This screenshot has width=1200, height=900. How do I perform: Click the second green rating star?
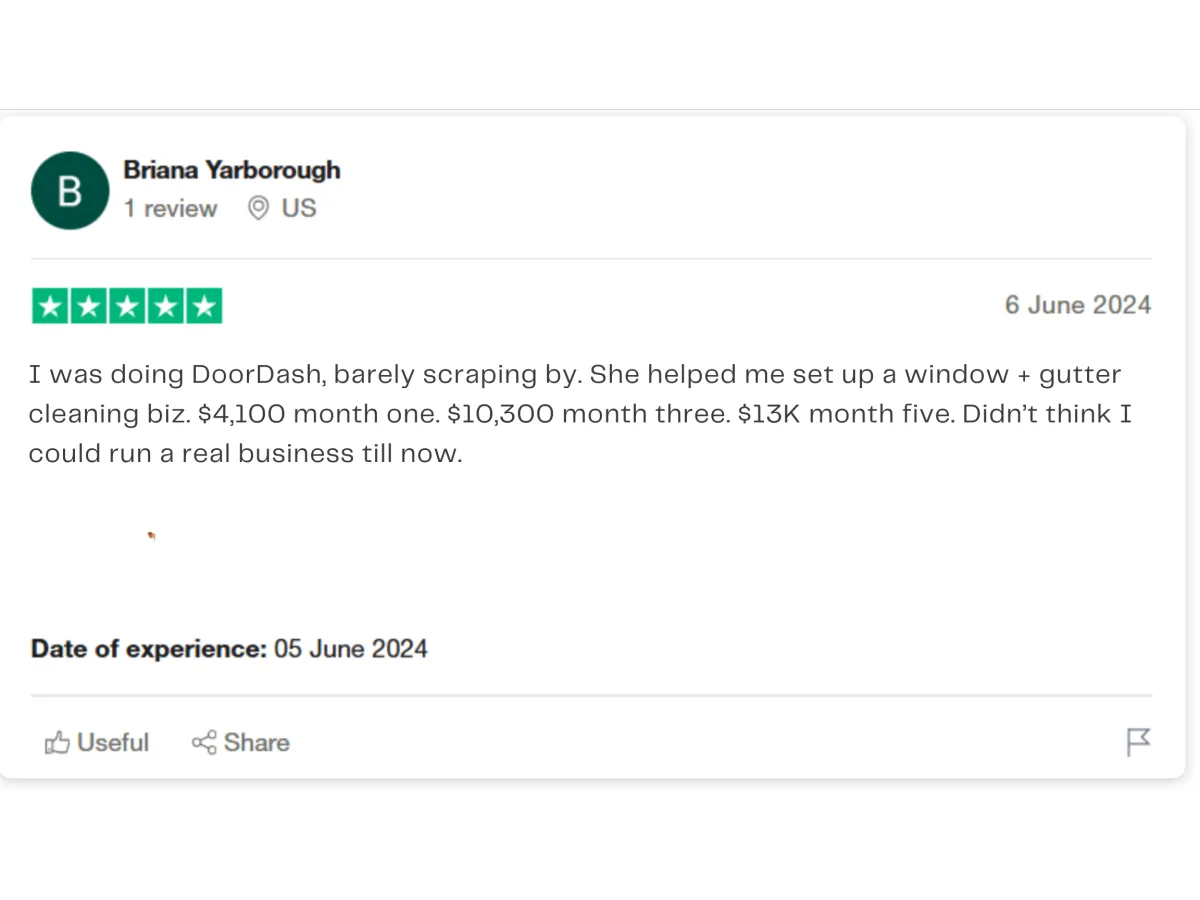click(x=89, y=306)
